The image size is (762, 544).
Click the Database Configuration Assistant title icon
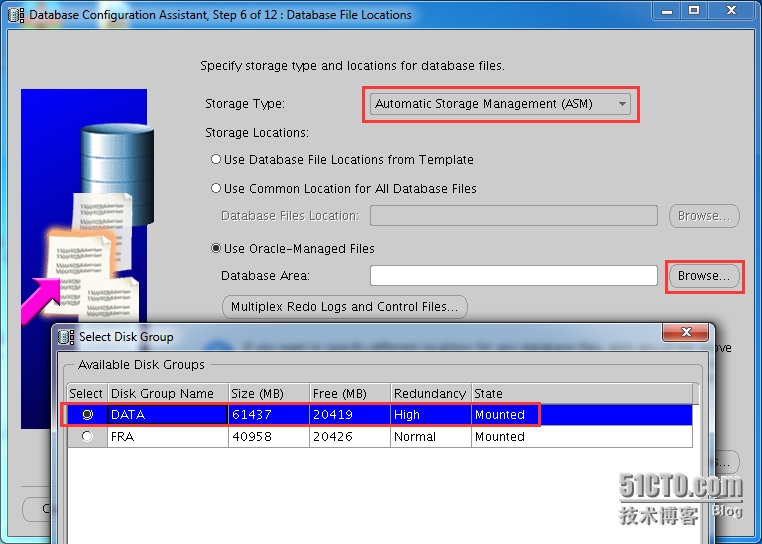16,15
